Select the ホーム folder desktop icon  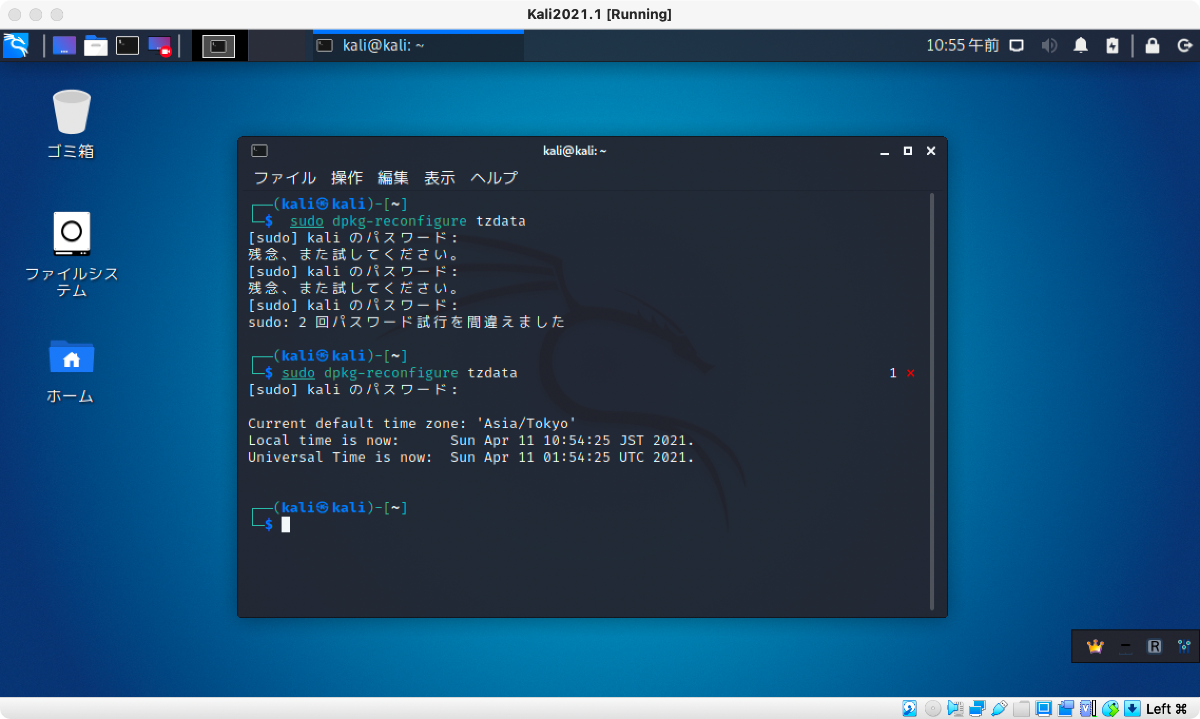pos(71,370)
